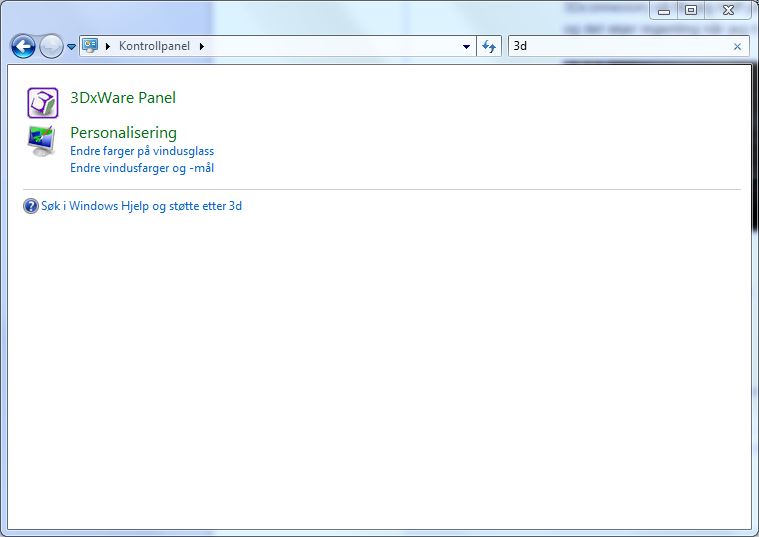Refresh the Control Panel view
This screenshot has width=759, height=537.
489,46
